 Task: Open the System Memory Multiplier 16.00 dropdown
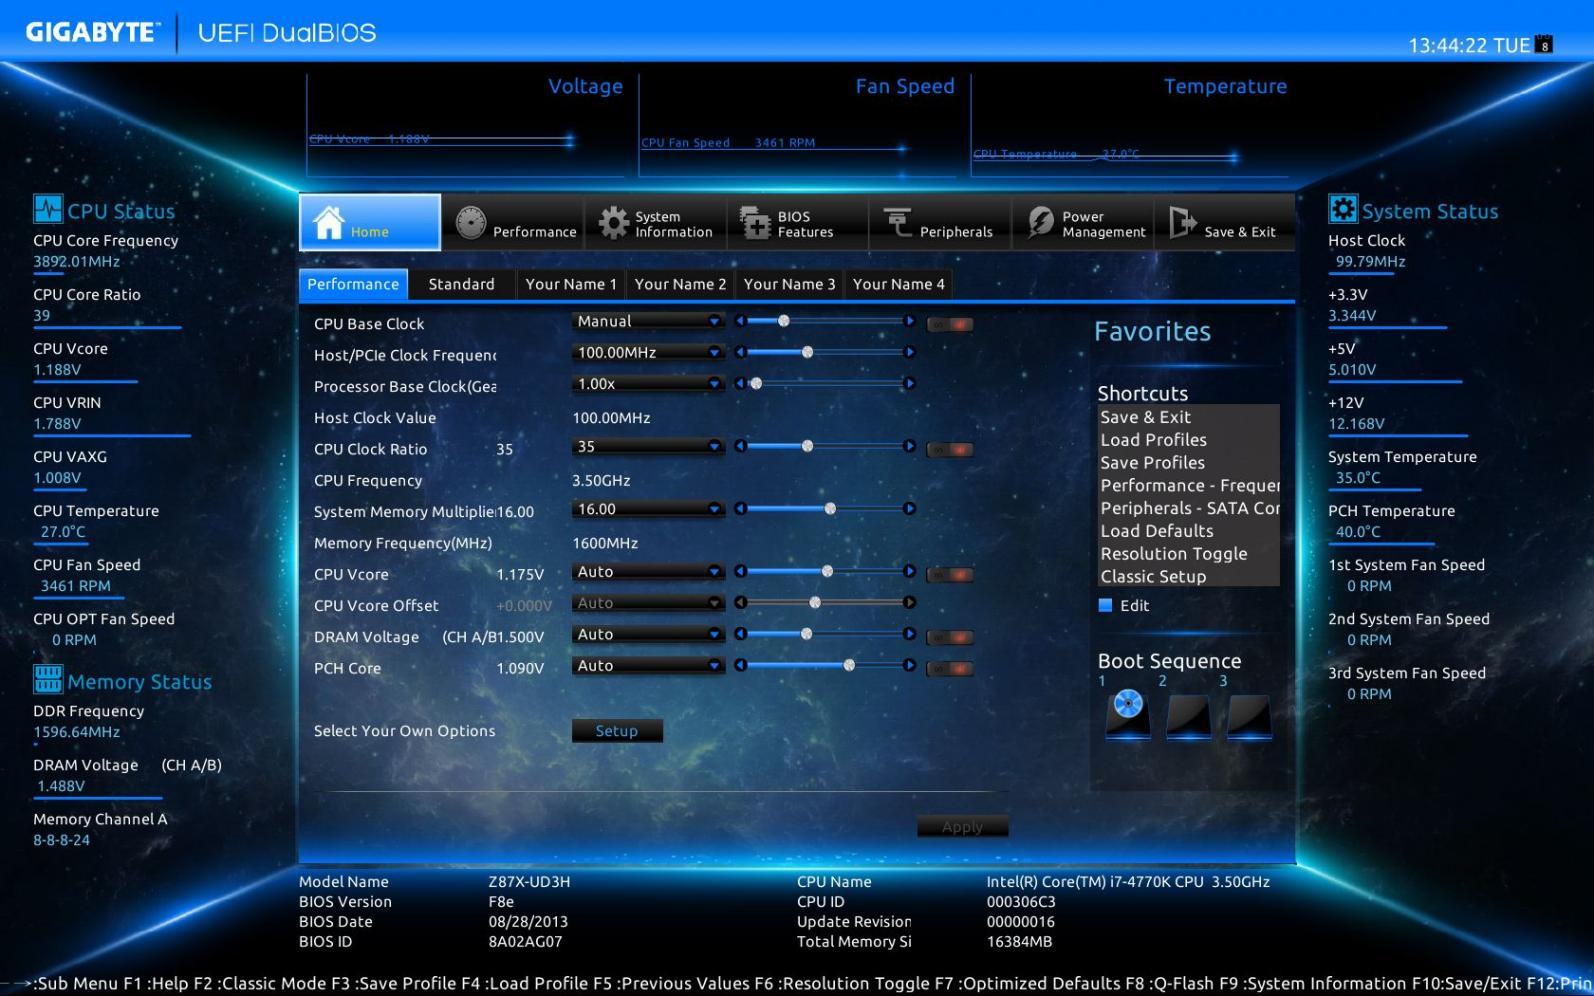[648, 509]
